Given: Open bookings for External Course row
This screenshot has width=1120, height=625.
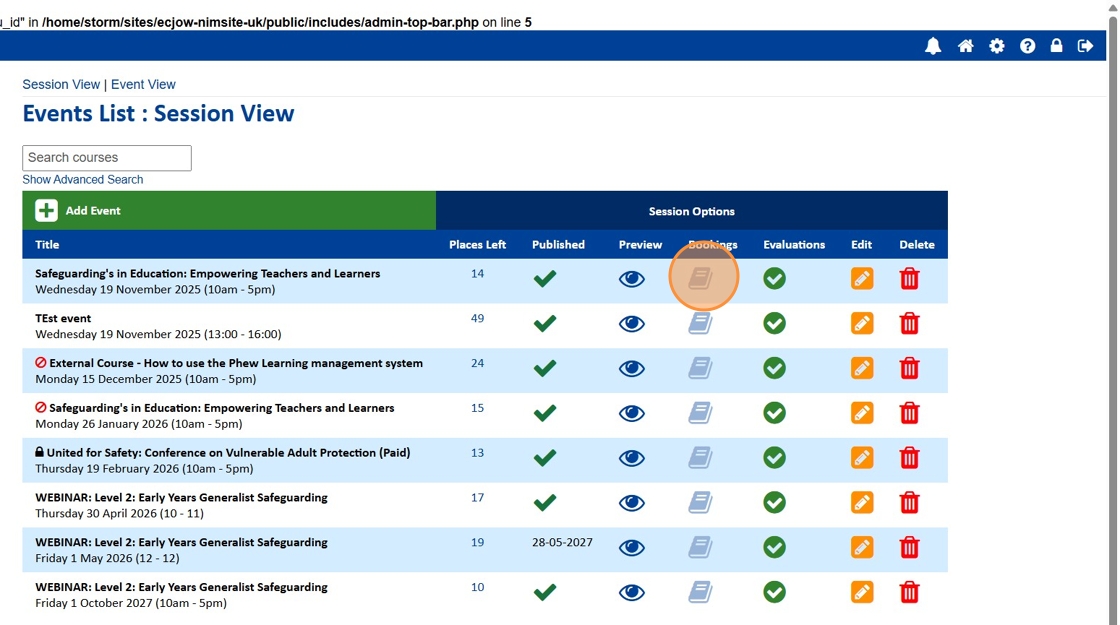Looking at the screenshot, I should pyautogui.click(x=700, y=369).
